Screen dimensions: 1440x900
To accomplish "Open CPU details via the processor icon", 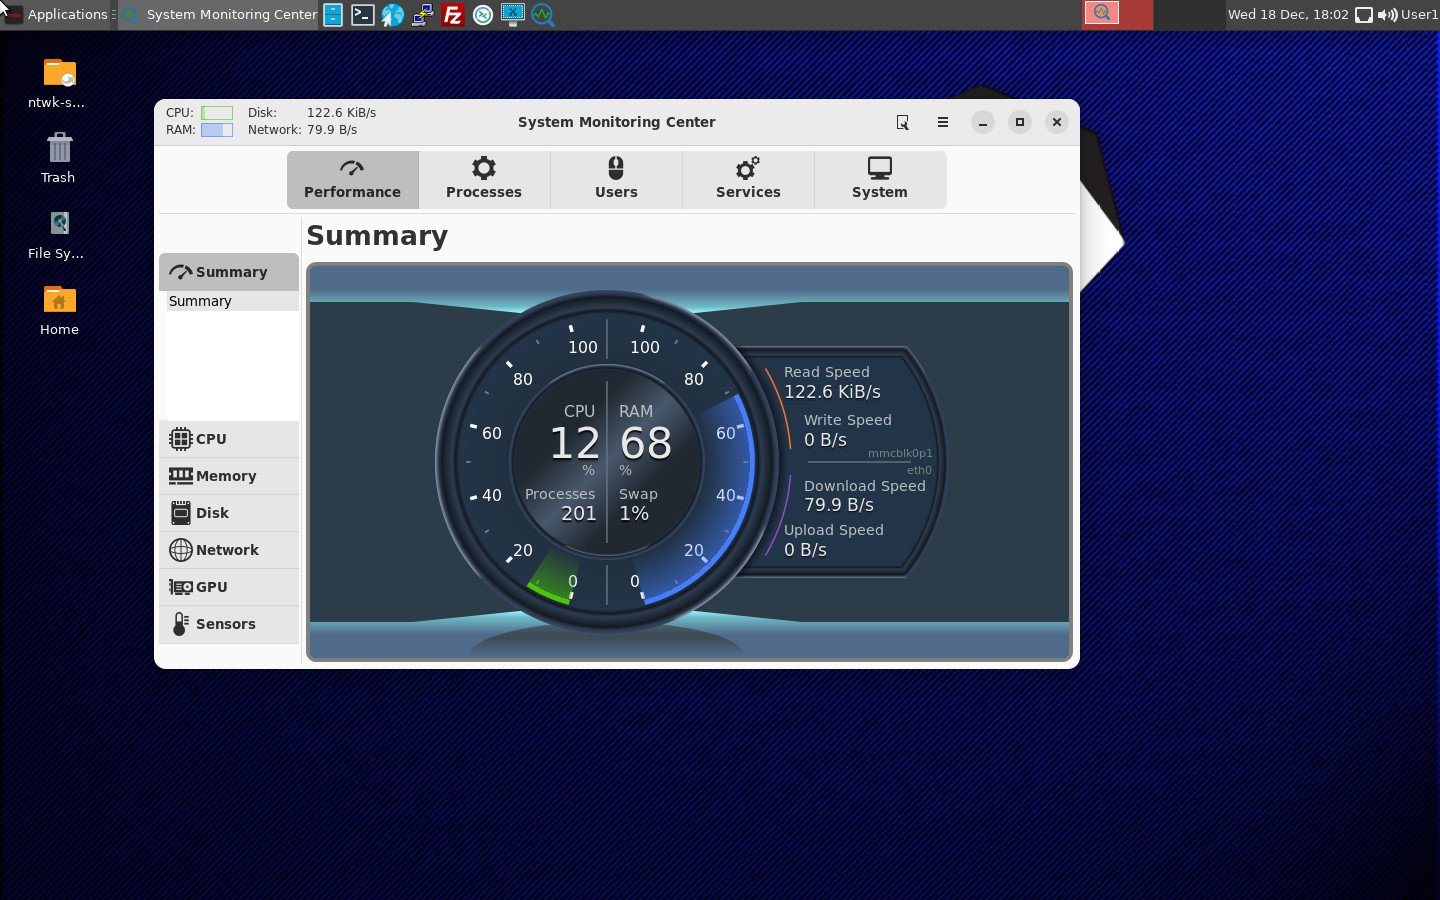I will point(181,439).
